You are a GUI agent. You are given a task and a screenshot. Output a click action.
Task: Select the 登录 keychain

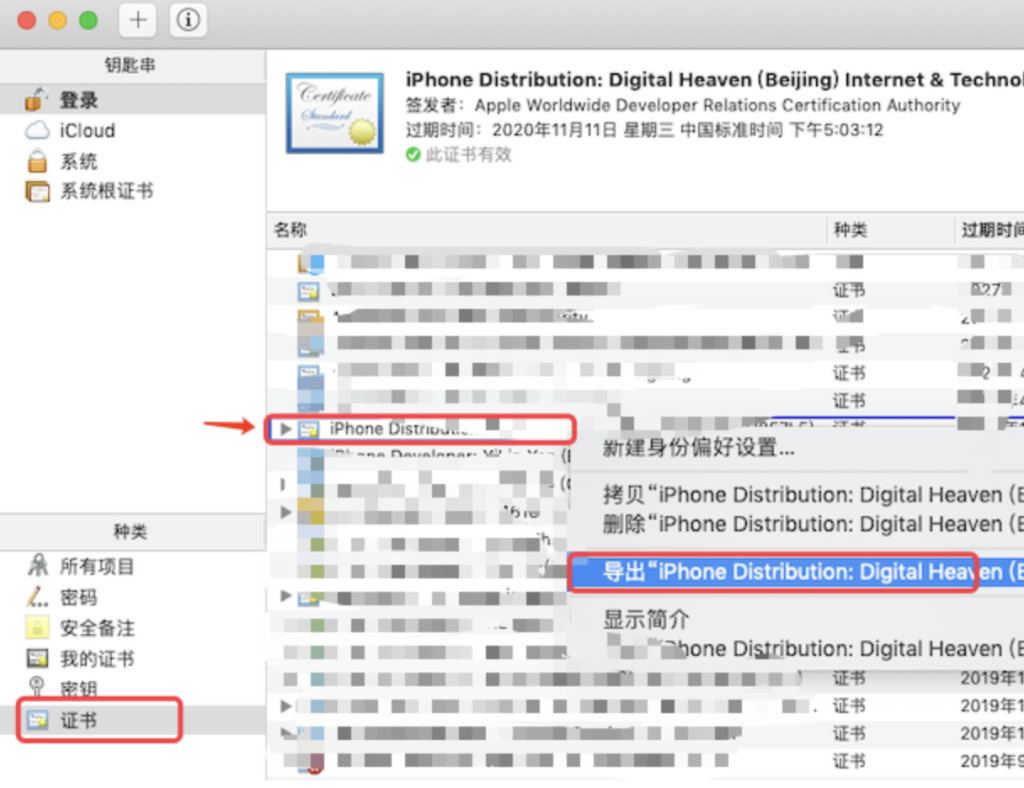(x=133, y=100)
